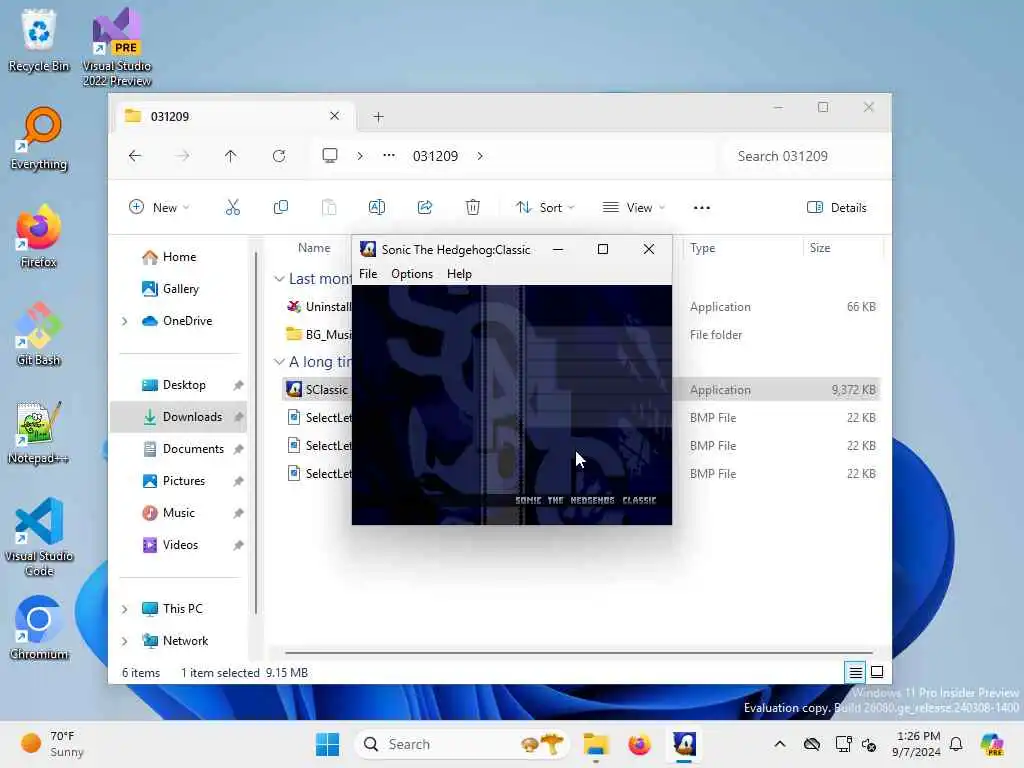Click the chevron after 031209 in address bar
The height and width of the screenshot is (768, 1024).
(480, 155)
